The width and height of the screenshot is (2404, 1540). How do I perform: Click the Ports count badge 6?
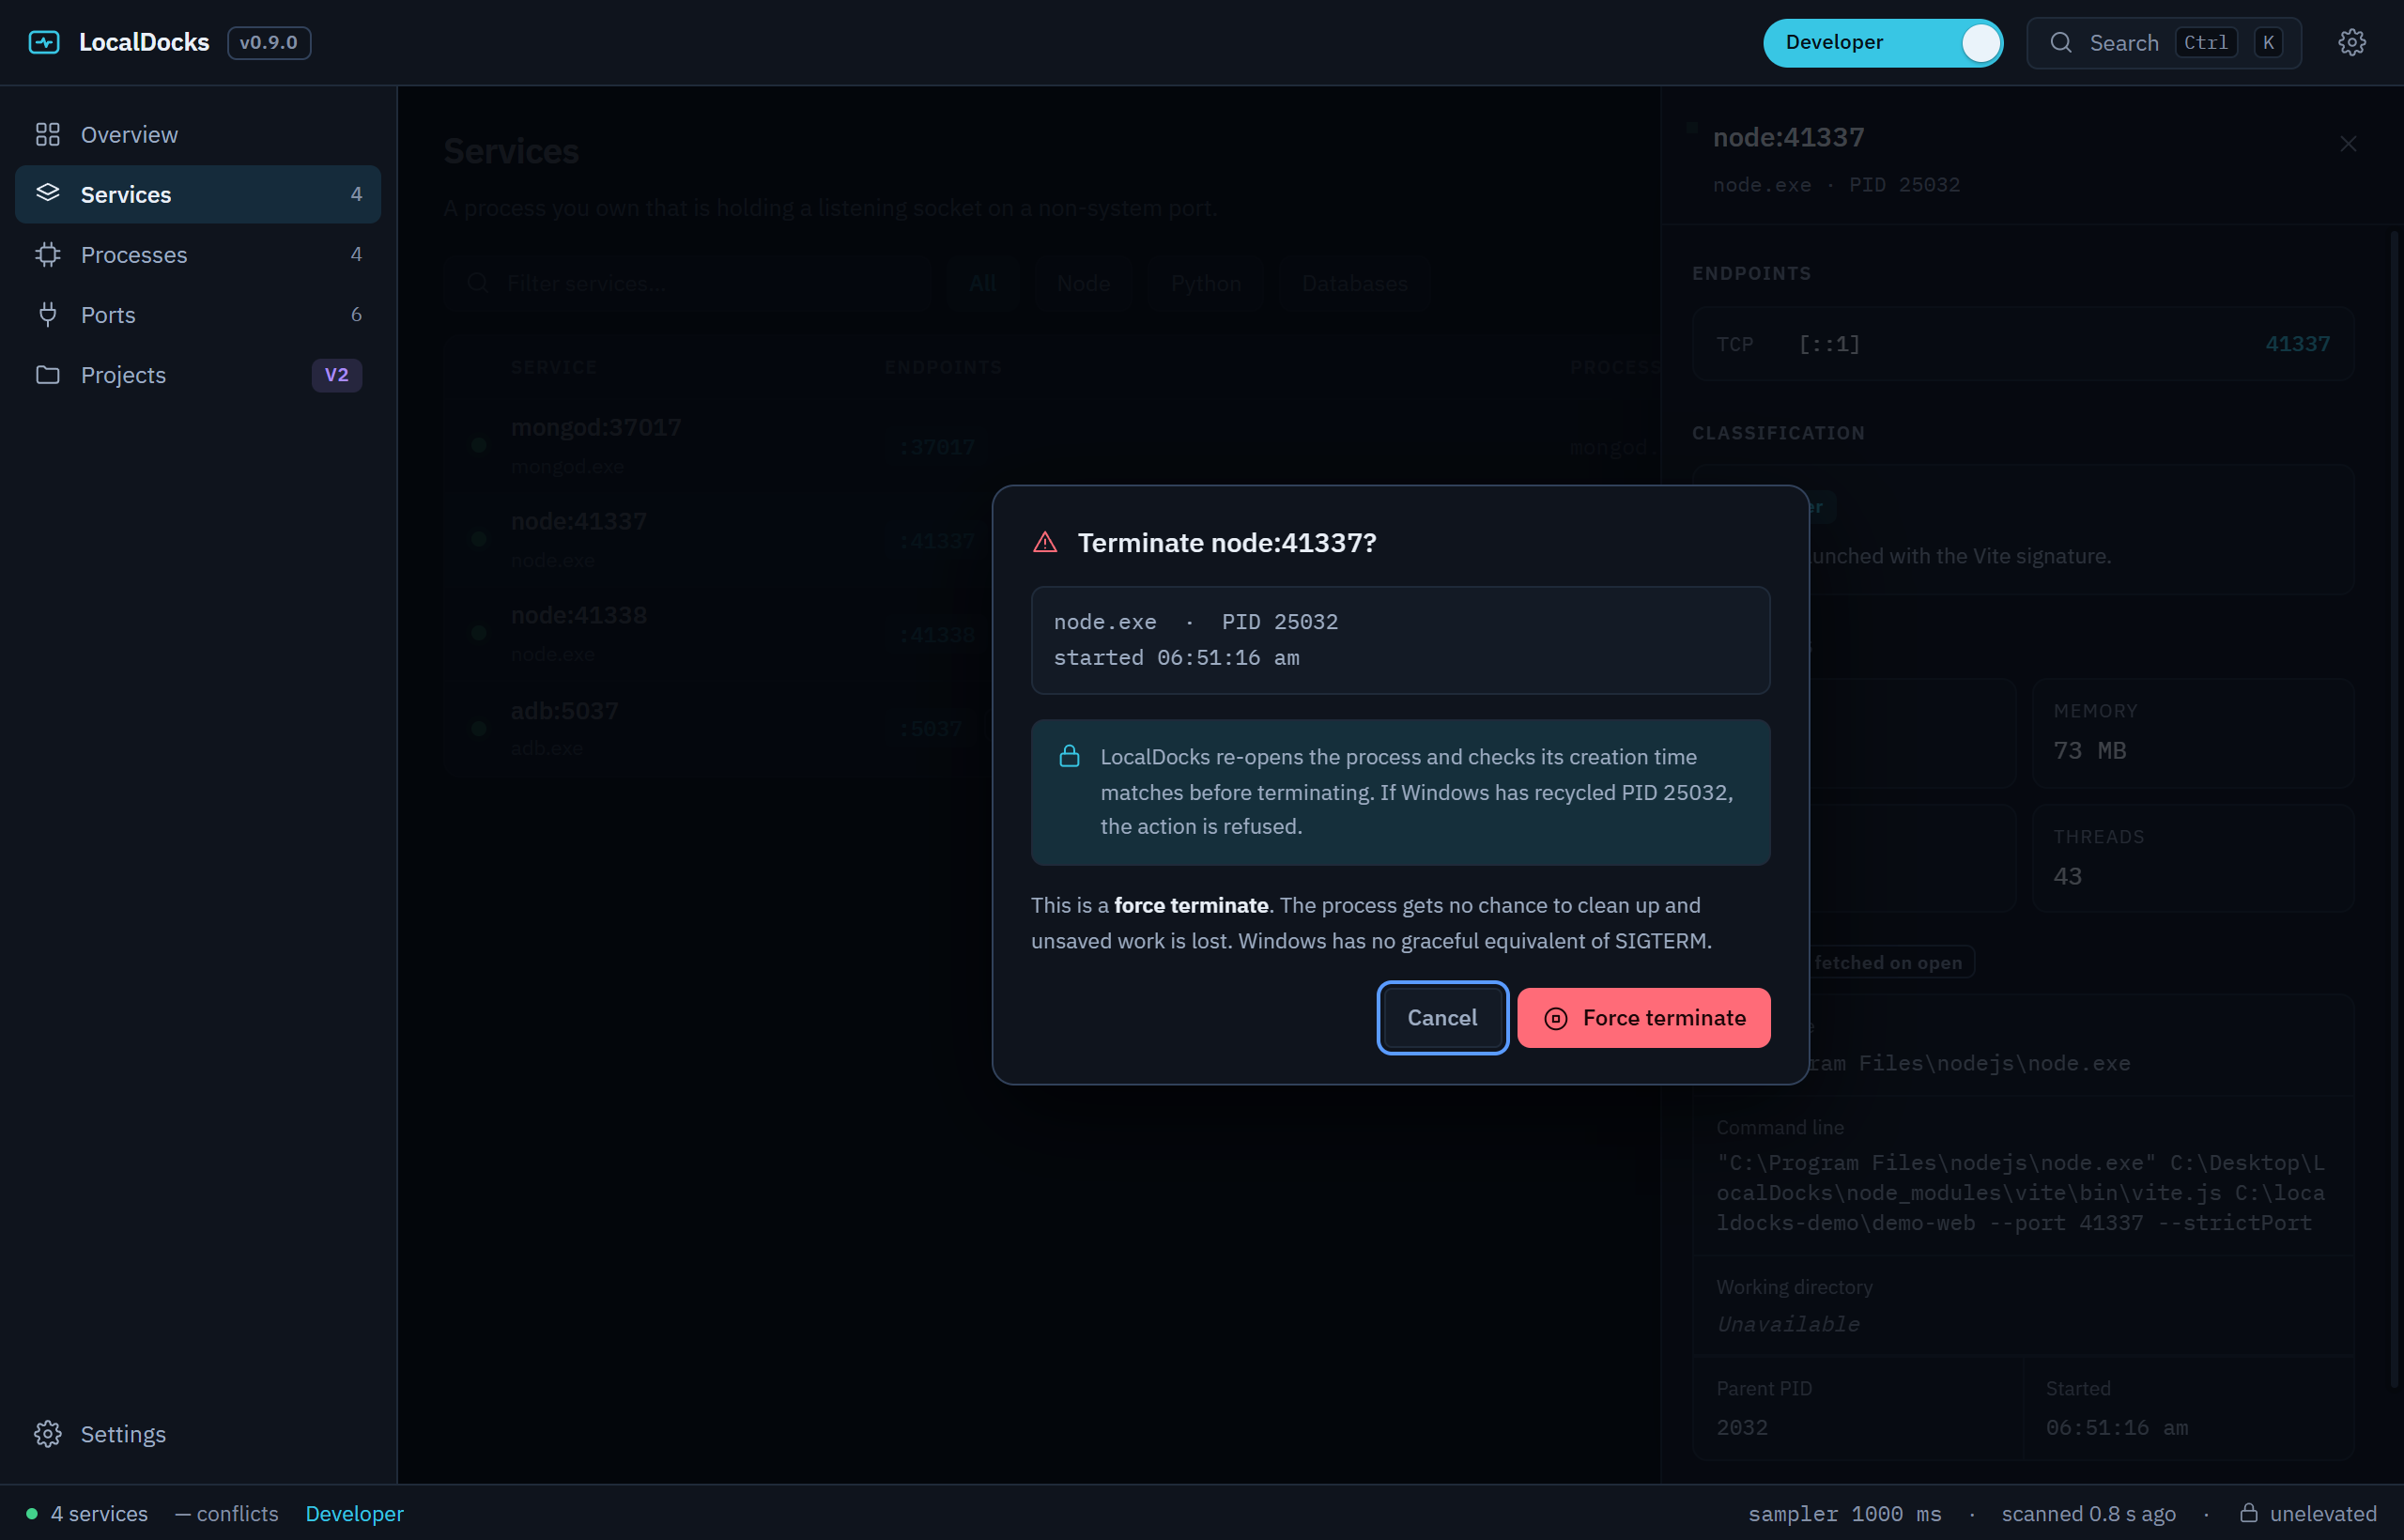[x=356, y=314]
